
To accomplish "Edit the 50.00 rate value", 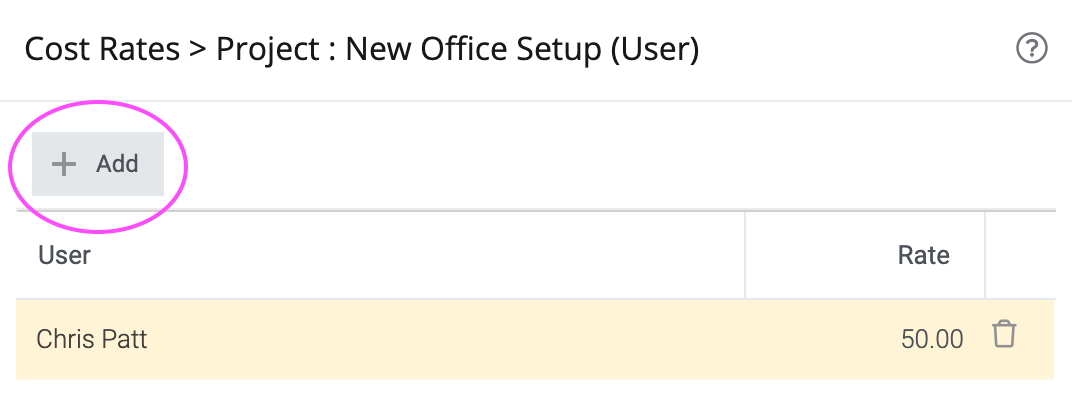I will 932,339.
